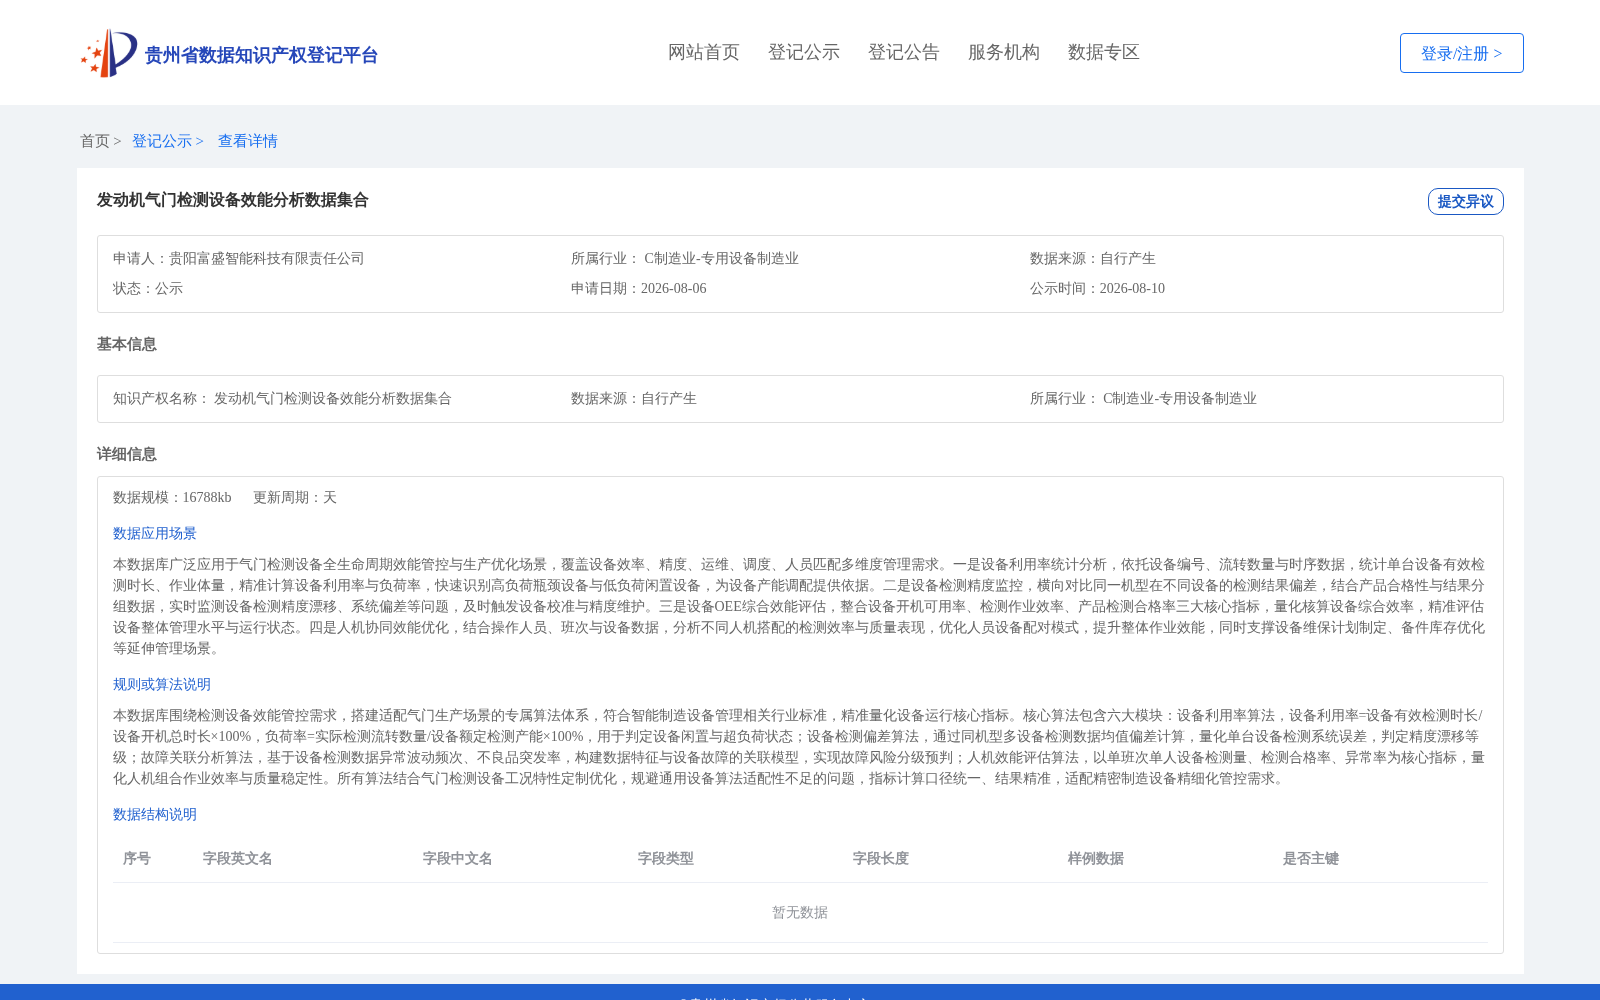1600x1000 pixels.
Task: Click the 知识产权名称 field value
Action: (x=333, y=398)
